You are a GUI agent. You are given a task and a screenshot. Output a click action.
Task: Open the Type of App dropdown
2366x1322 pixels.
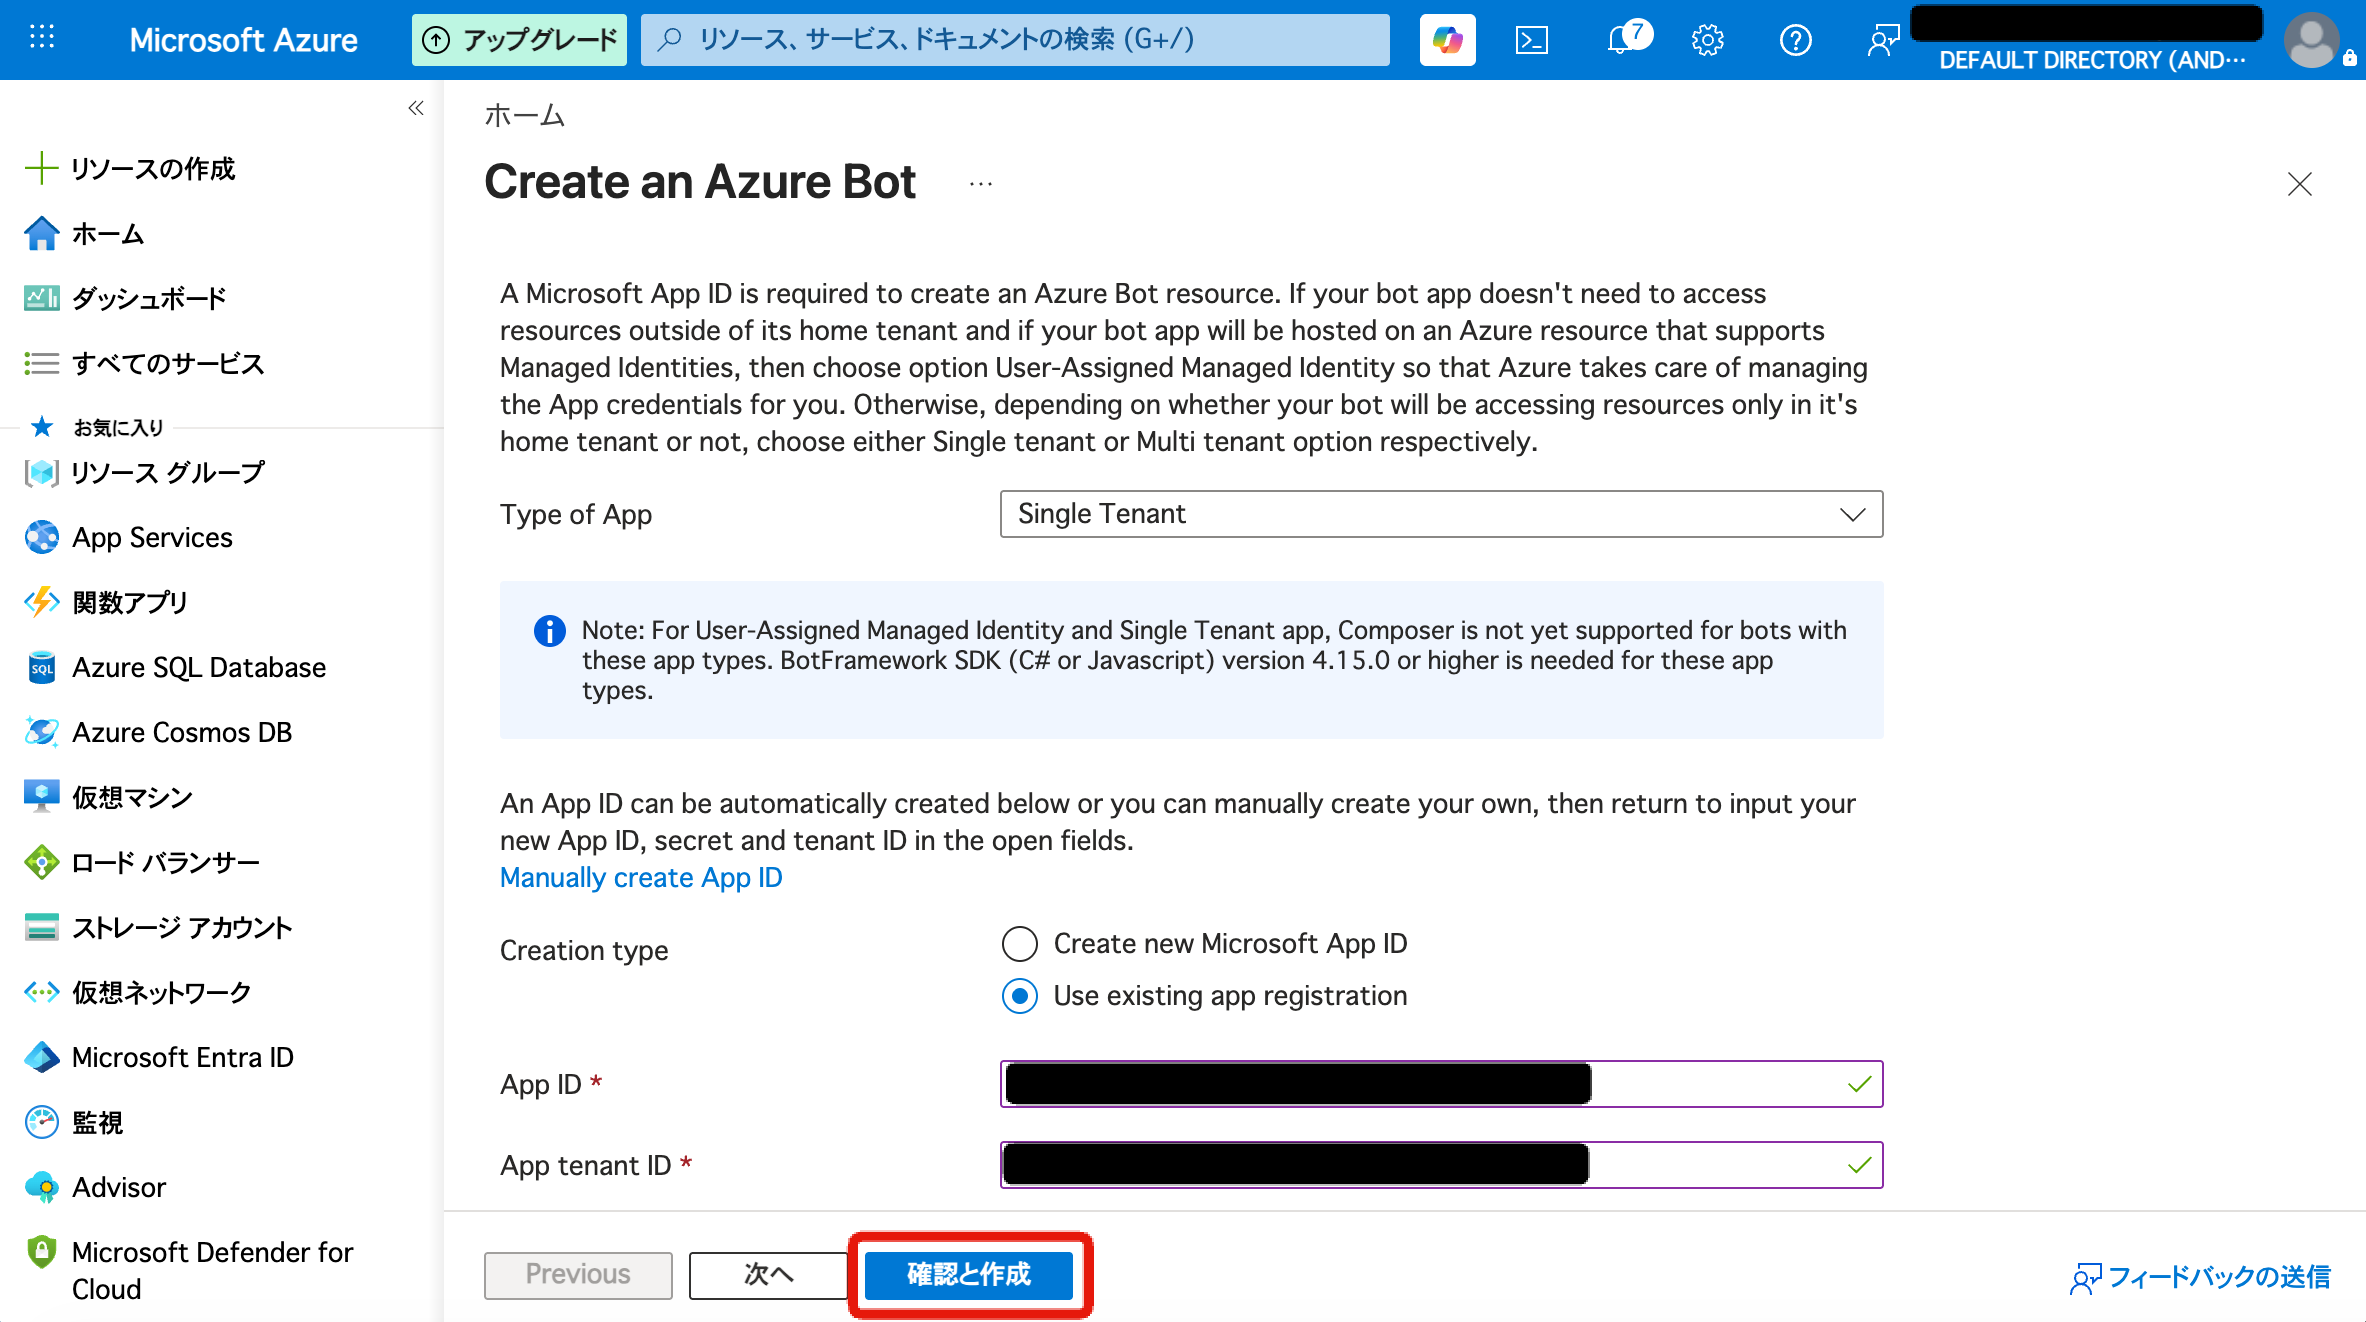click(x=1441, y=514)
